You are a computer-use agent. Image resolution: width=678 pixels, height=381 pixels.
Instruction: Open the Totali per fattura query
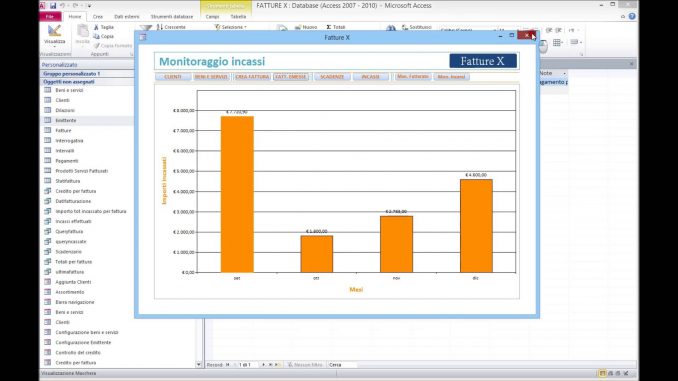[74, 262]
